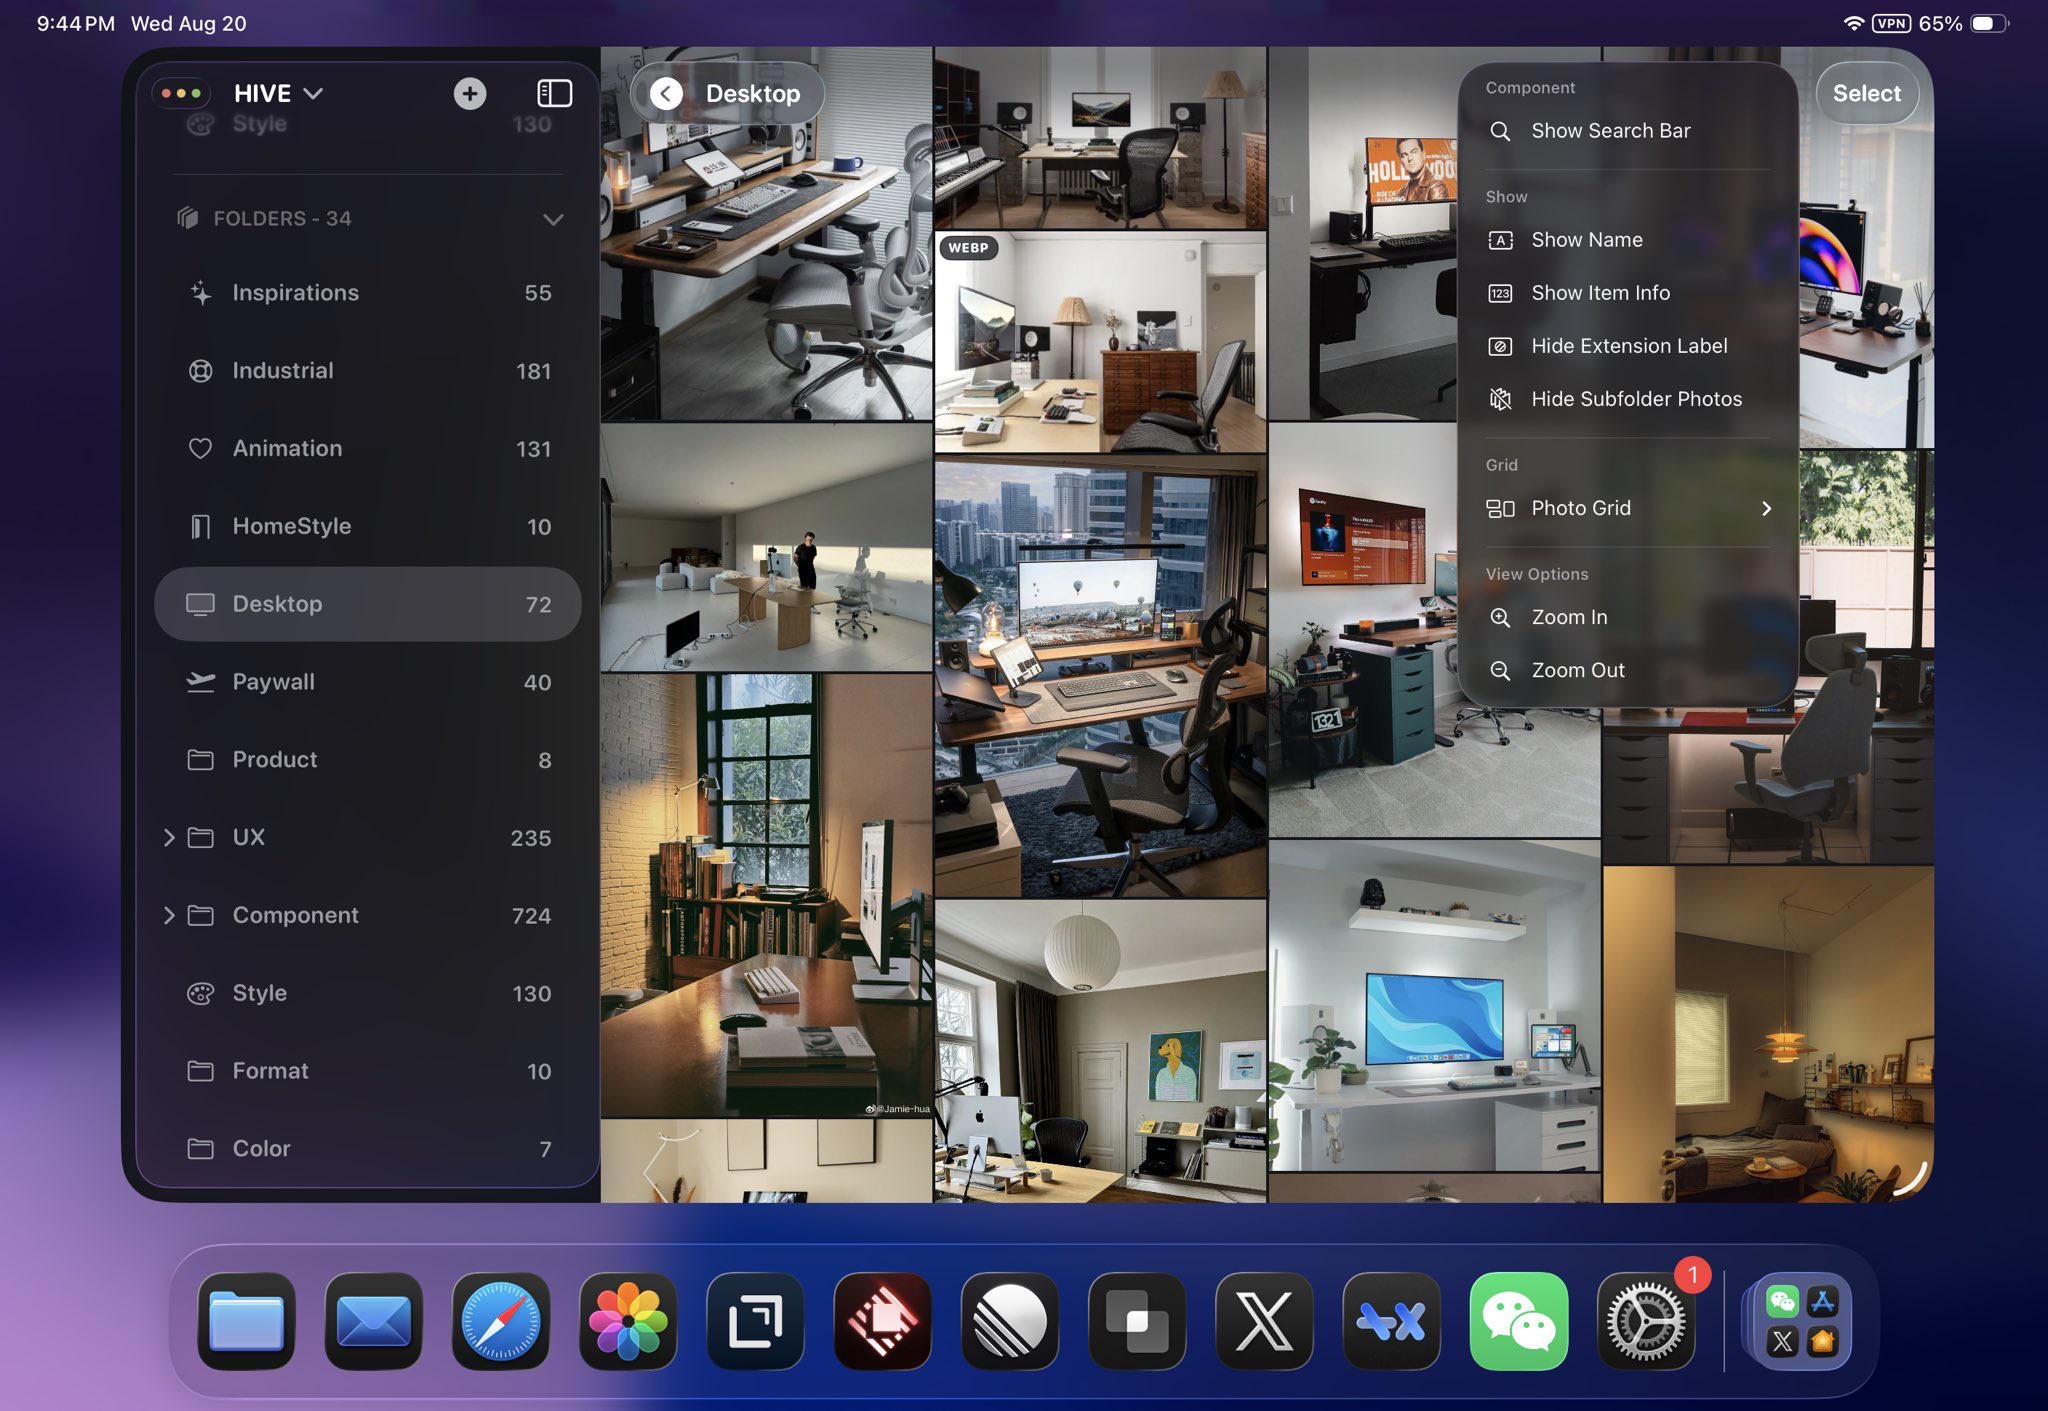This screenshot has height=1411, width=2048.
Task: Open WeChat from the dock
Action: (1518, 1321)
